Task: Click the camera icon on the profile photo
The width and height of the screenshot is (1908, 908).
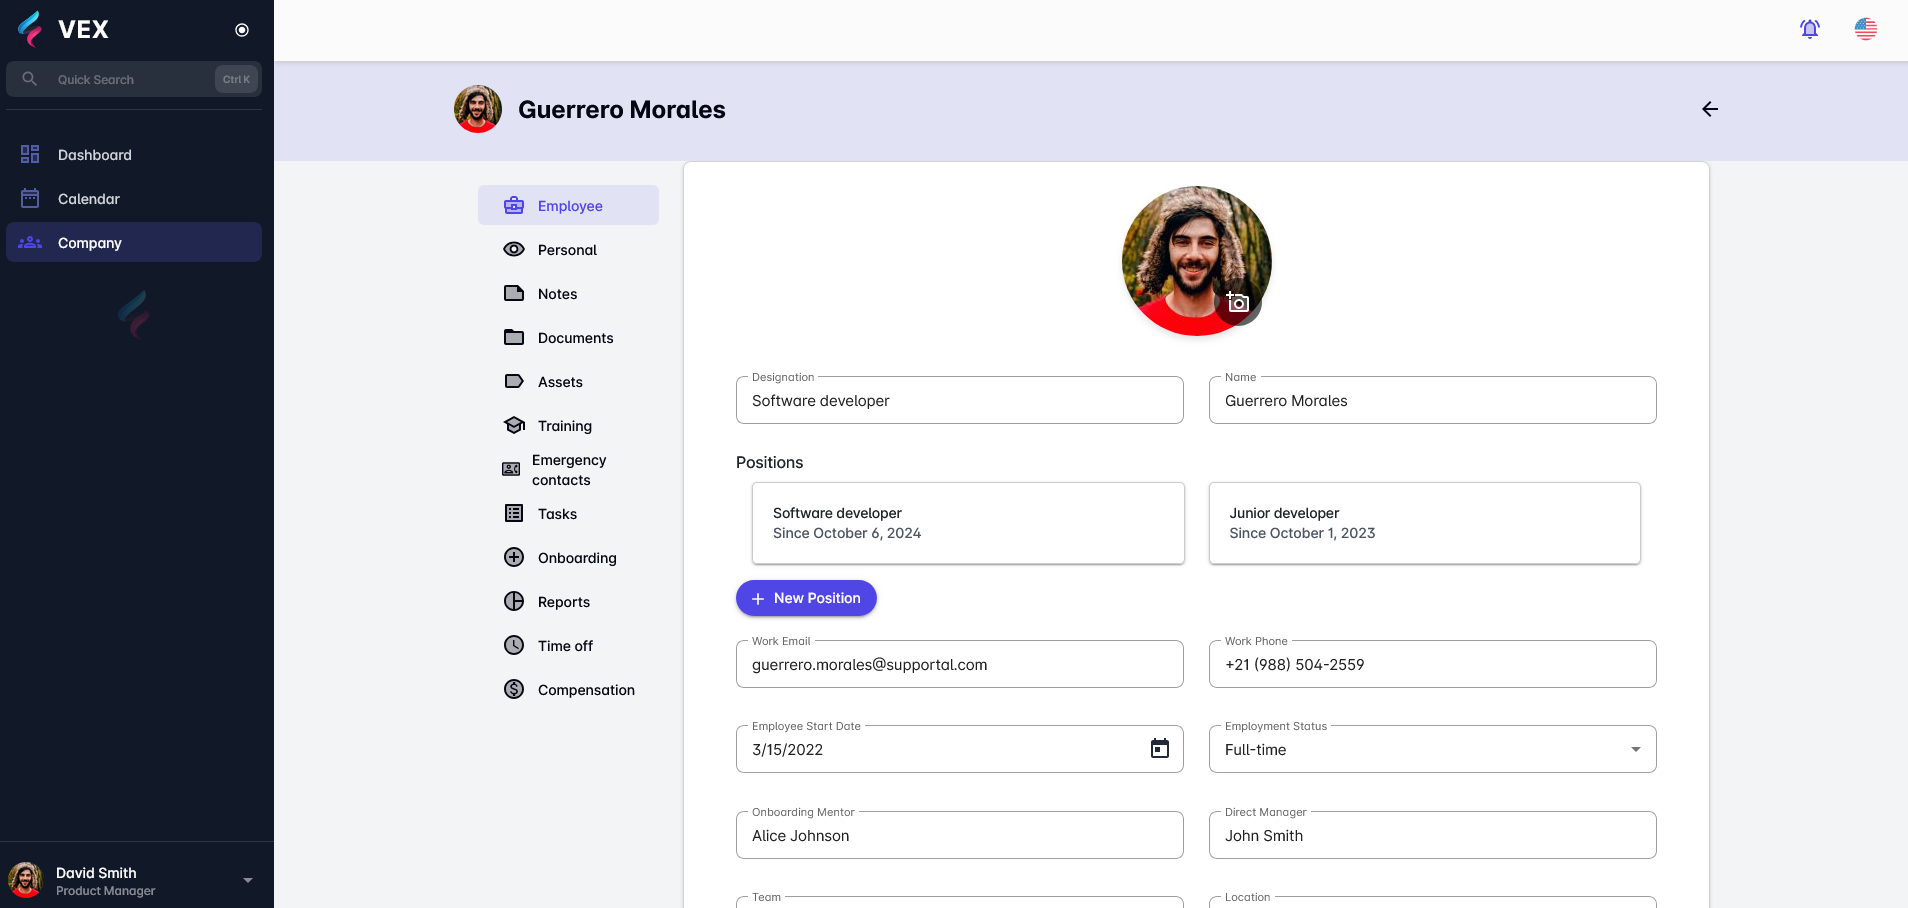Action: 1238,302
